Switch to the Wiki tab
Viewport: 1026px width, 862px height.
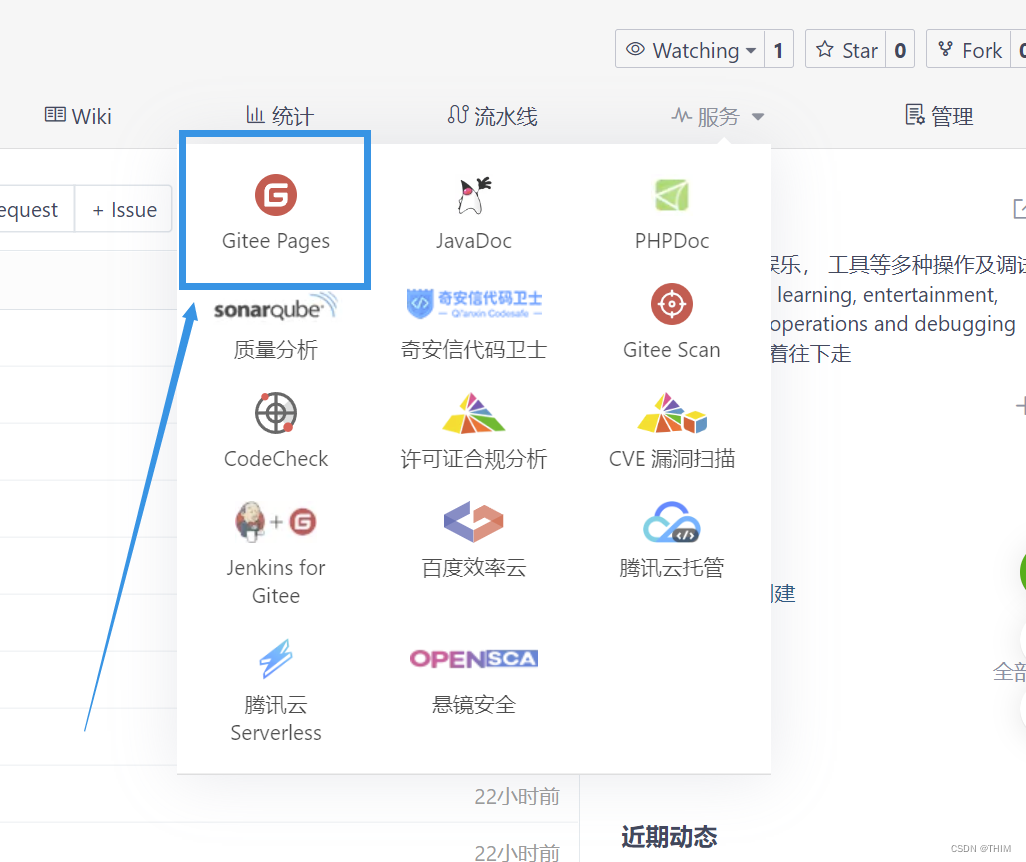(x=77, y=115)
